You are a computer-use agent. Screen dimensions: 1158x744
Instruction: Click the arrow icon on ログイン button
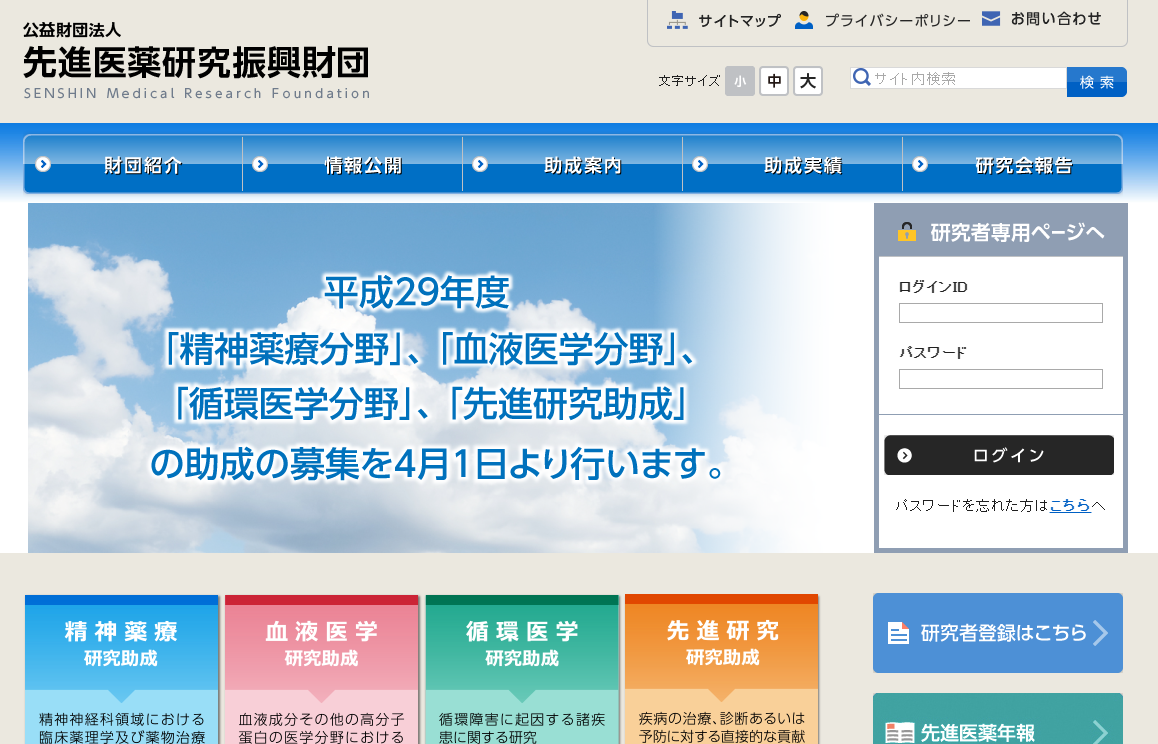(x=905, y=456)
